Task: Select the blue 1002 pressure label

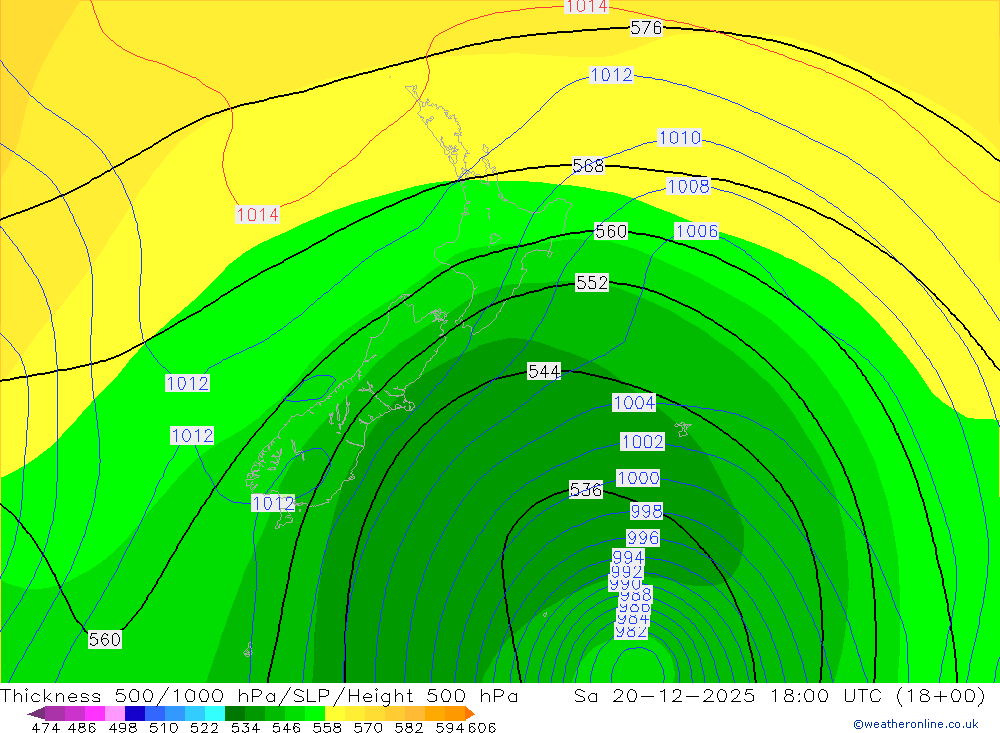Action: tap(642, 441)
